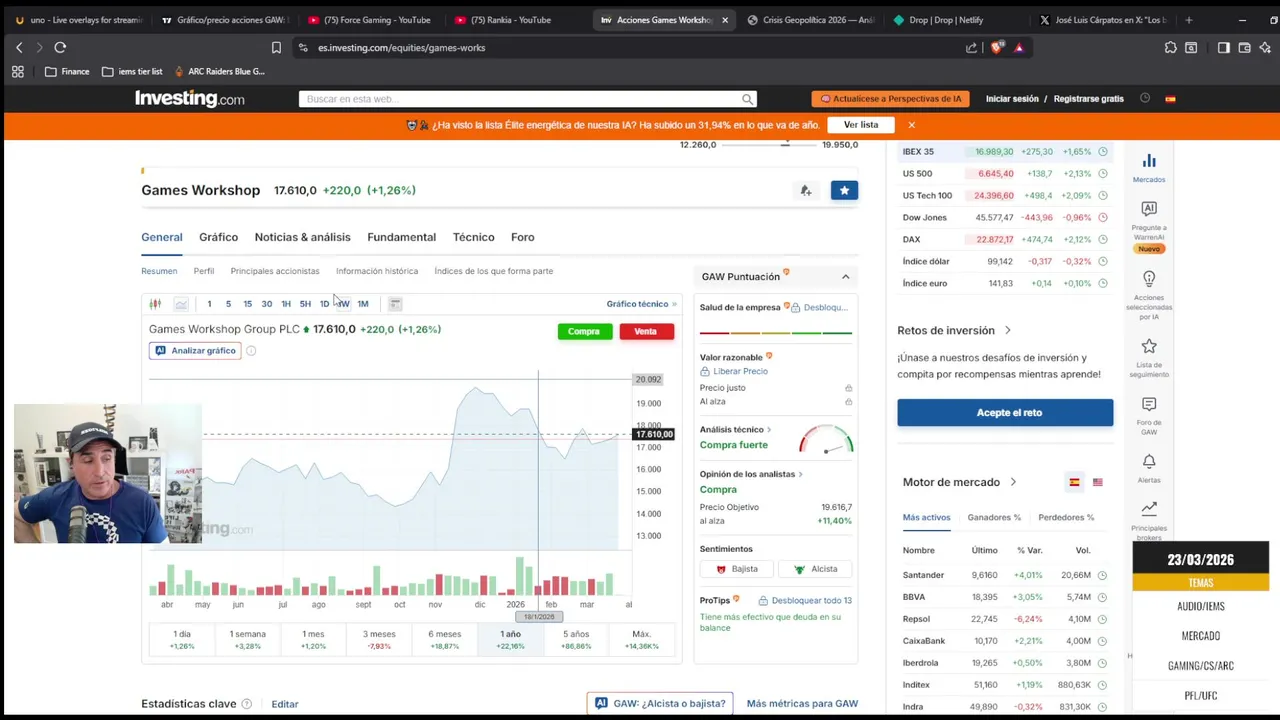Open the apps grid icon in bookmarks bar
This screenshot has height=720, width=1280.
[17, 71]
